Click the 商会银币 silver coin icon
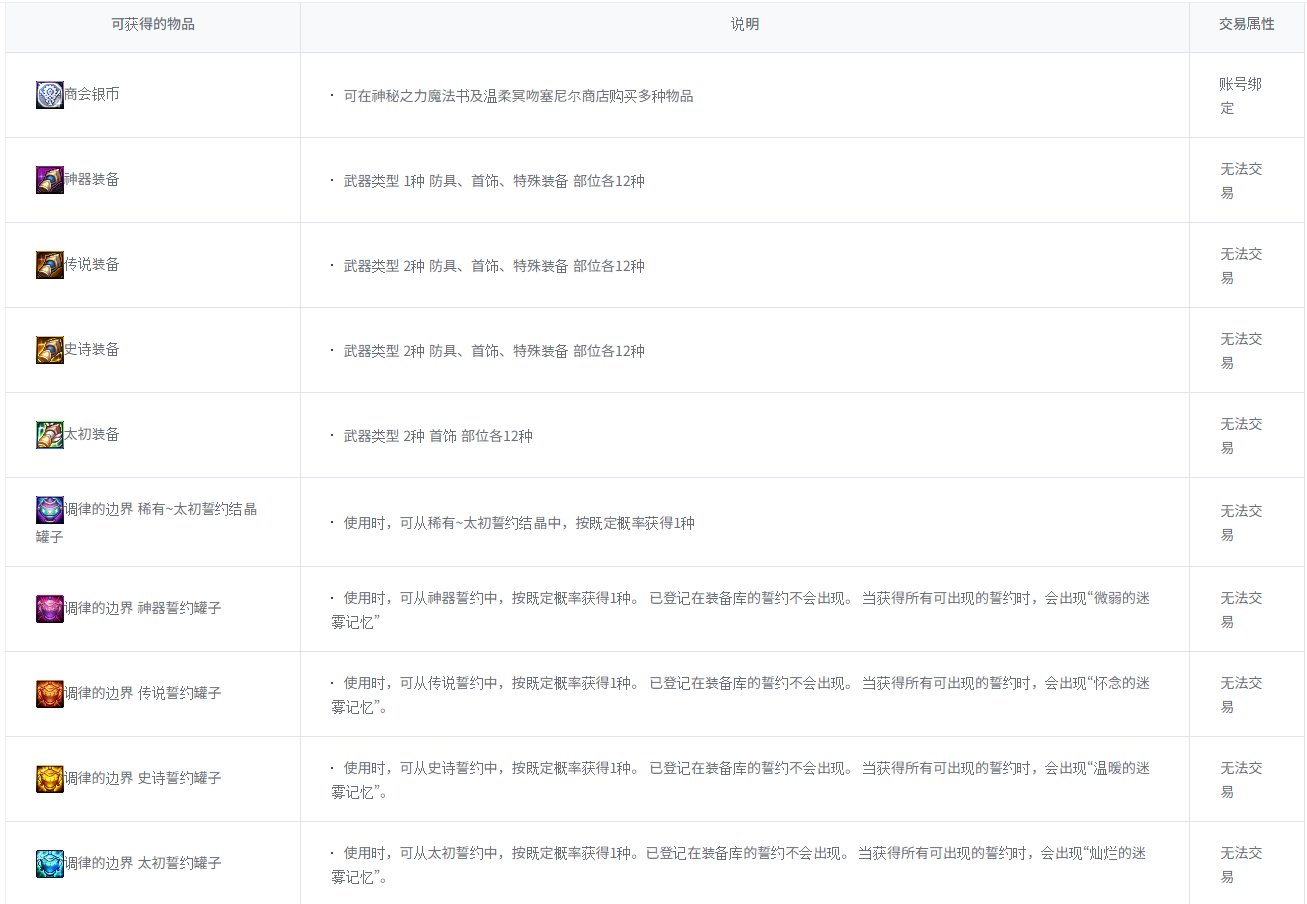The width and height of the screenshot is (1307, 904). click(50, 95)
